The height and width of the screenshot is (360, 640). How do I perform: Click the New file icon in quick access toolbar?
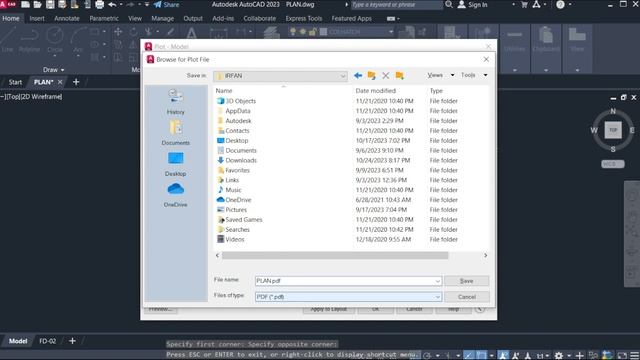pyautogui.click(x=25, y=4)
